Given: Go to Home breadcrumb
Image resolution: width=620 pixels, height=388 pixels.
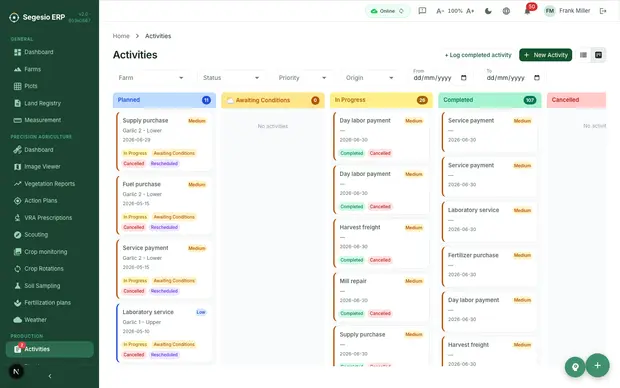Looking at the screenshot, I should point(121,36).
